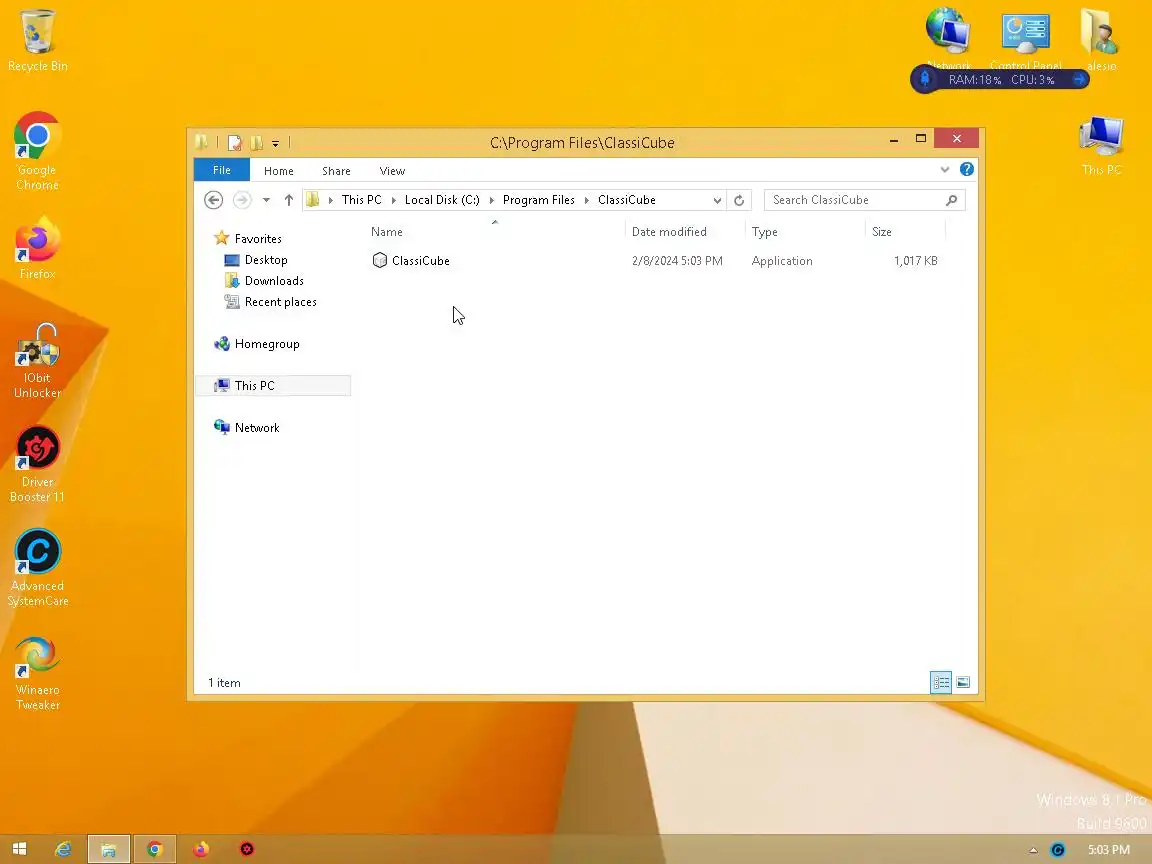
Task: Expand the arrow after Local Disk breadcrumb
Action: (492, 200)
